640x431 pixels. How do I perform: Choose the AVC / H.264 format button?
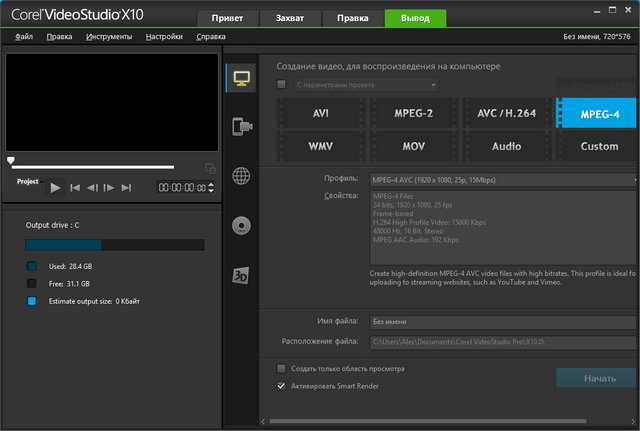[x=507, y=113]
